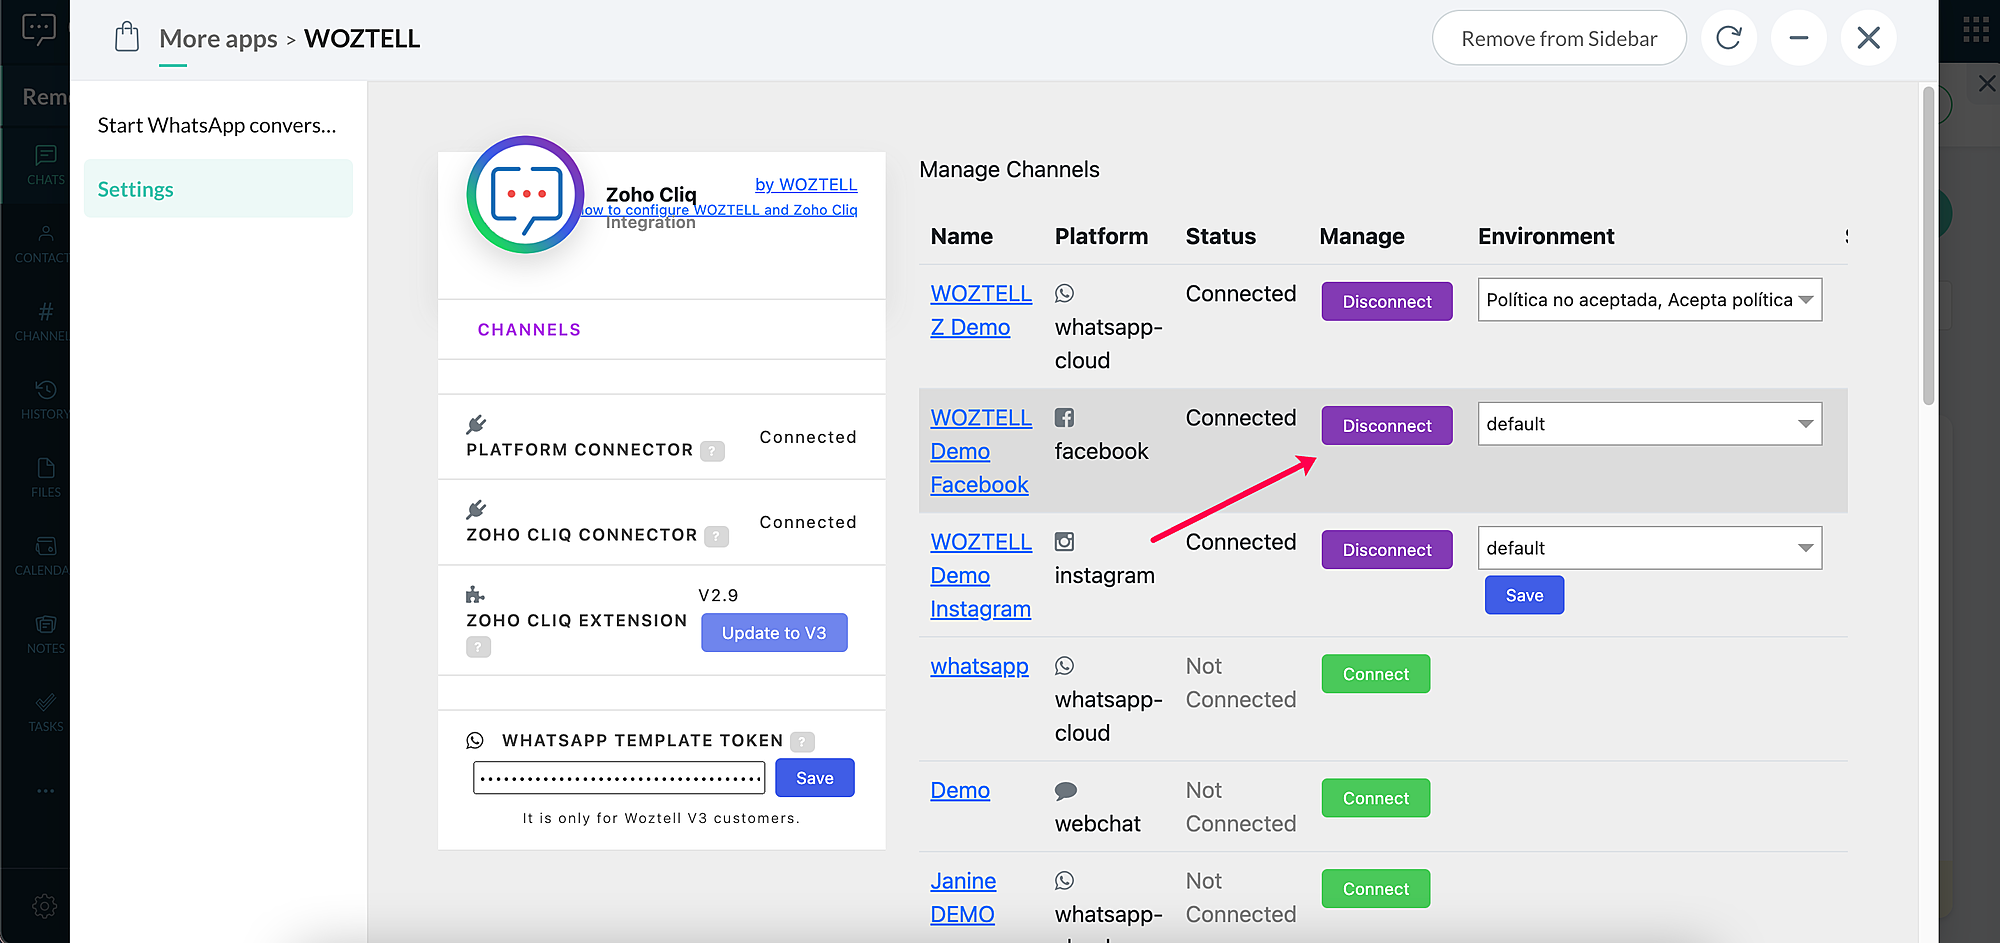Open the Janine DEMO channel link
This screenshot has height=943, width=2000.
point(963,897)
